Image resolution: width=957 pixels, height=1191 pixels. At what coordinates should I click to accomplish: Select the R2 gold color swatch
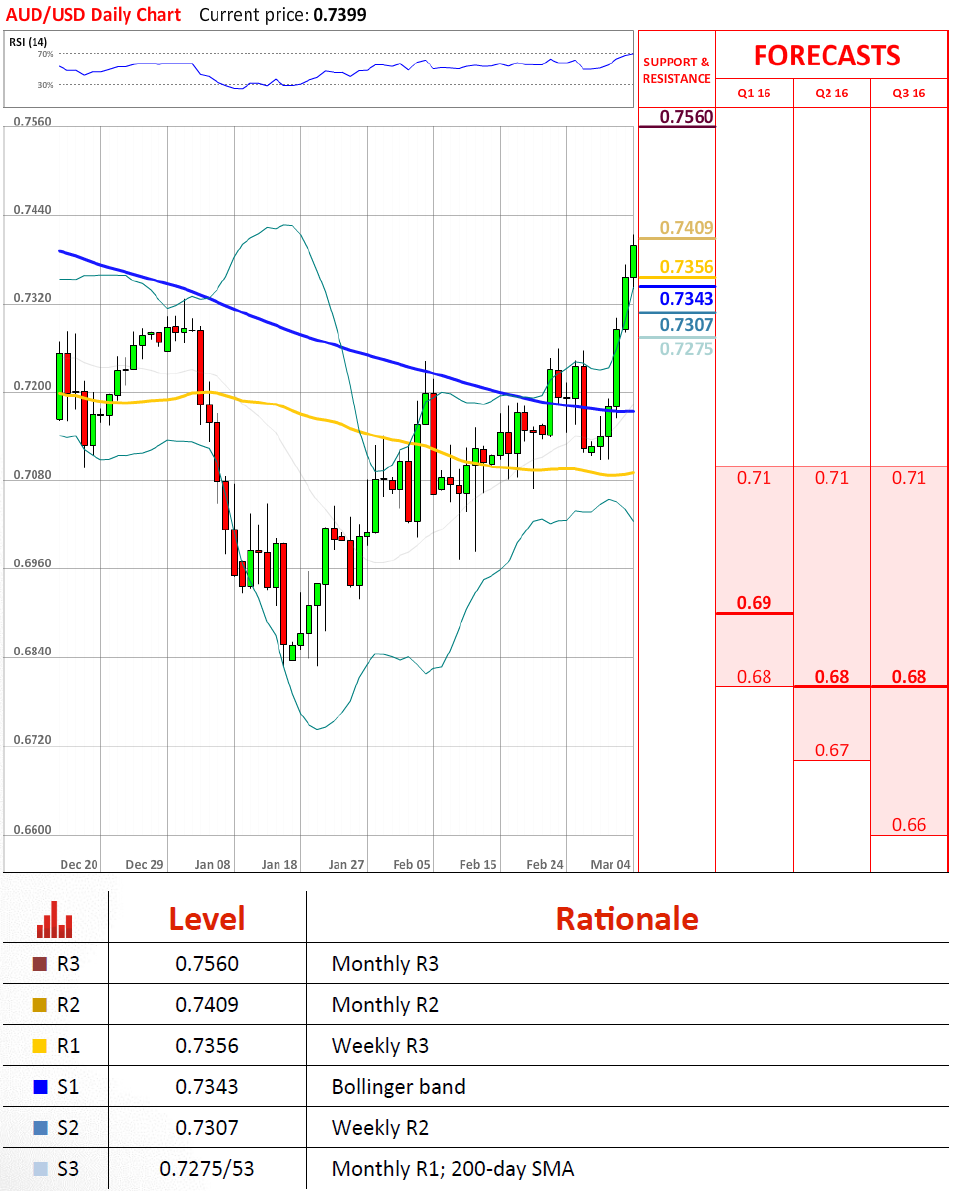click(40, 1005)
